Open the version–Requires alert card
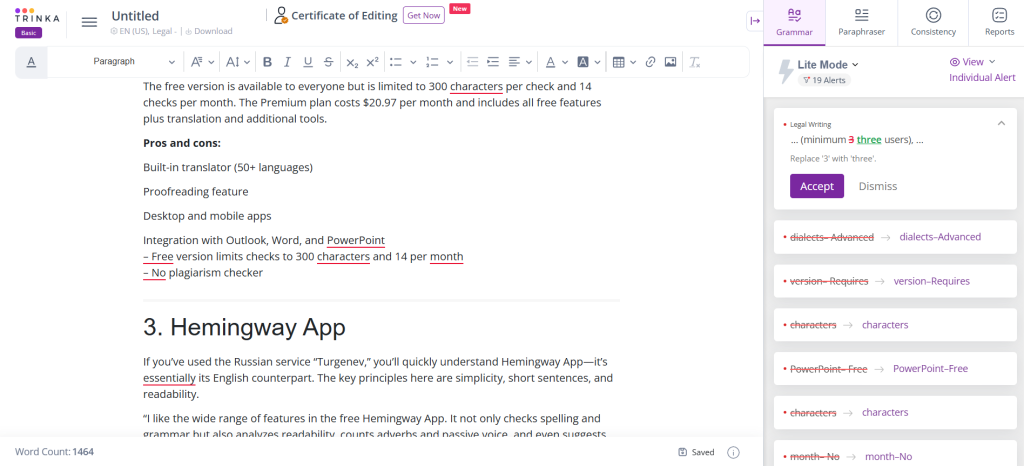Image resolution: width=1024 pixels, height=466 pixels. (x=895, y=281)
